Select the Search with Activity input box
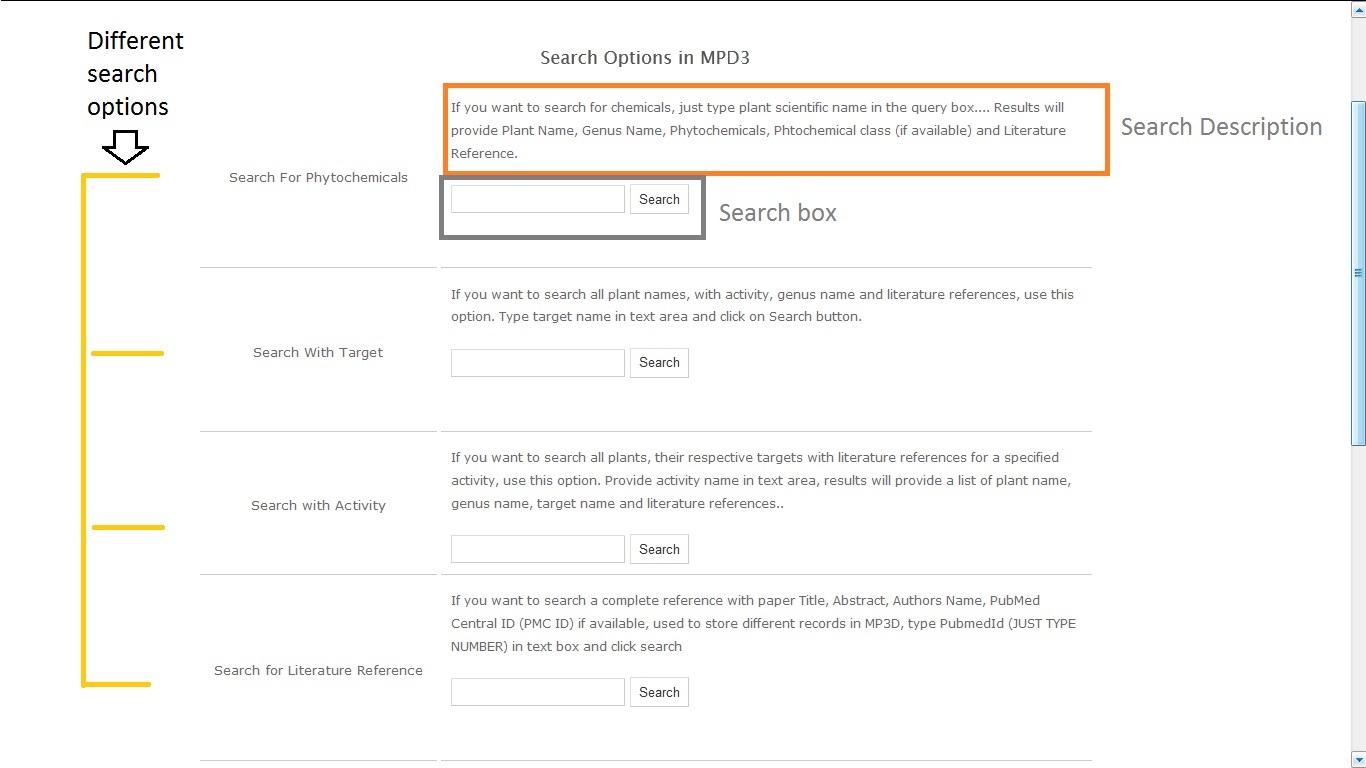 click(x=537, y=549)
